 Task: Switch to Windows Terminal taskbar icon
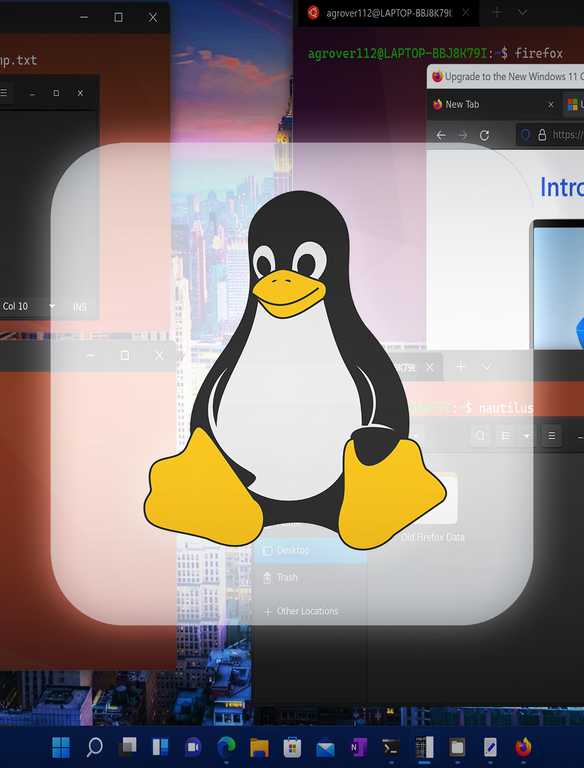pos(390,748)
